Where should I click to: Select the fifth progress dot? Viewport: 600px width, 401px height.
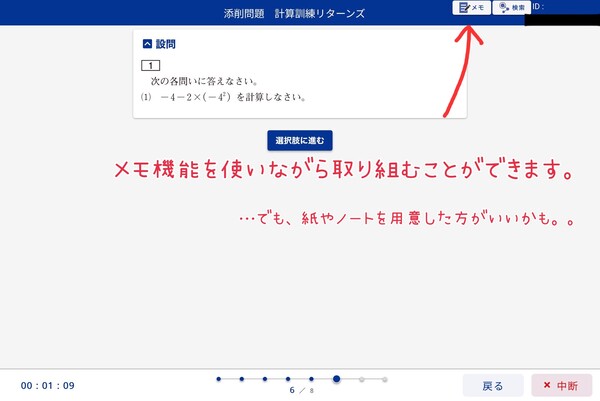tap(312, 380)
